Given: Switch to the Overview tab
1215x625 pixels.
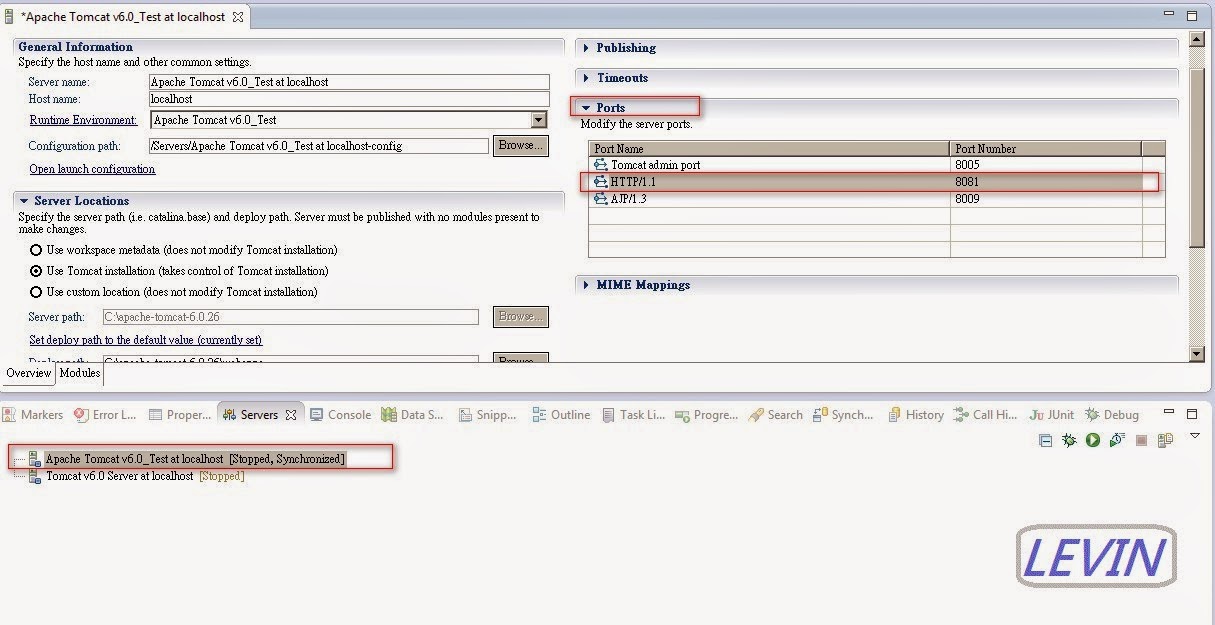Looking at the screenshot, I should tap(28, 373).
